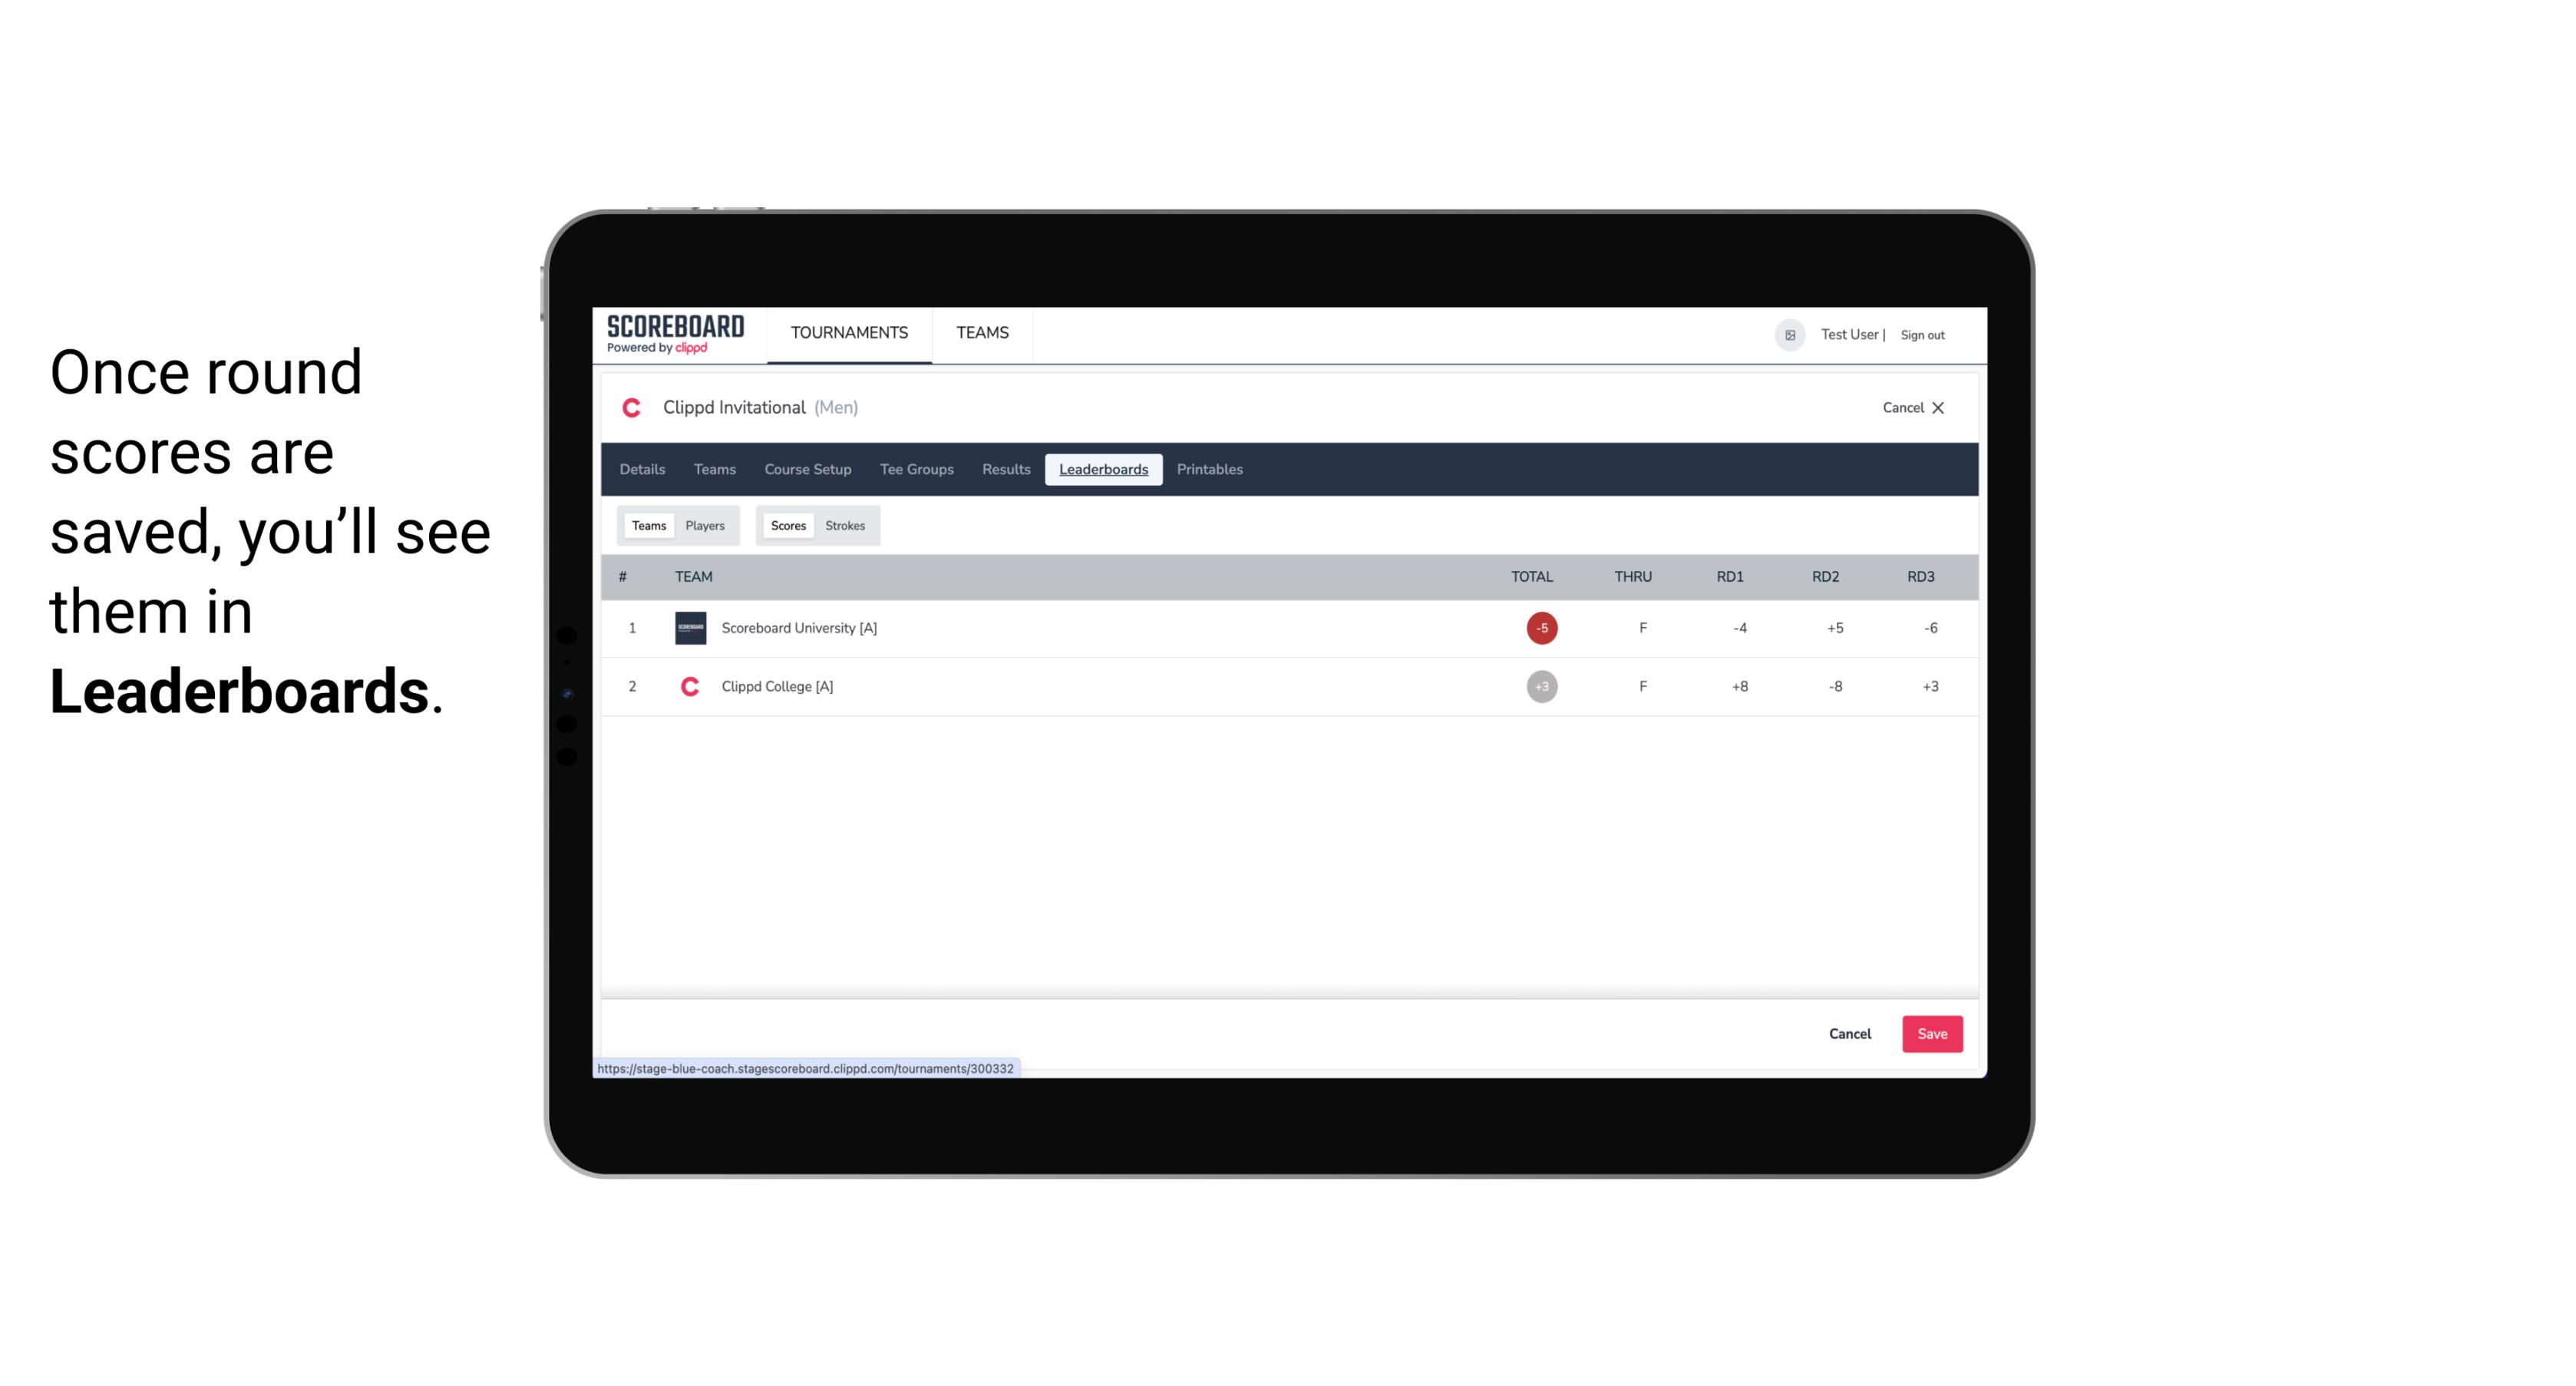Click the Cancel button
This screenshot has height=1386, width=2576.
(x=1849, y=1033)
